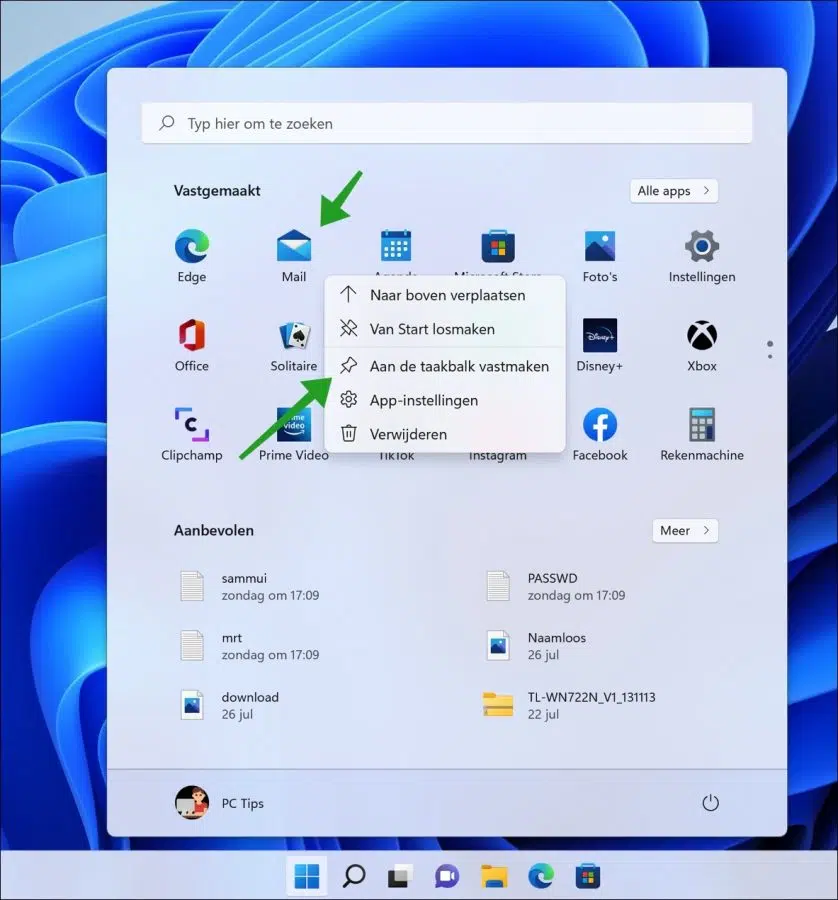Expand Meer recommended items
Image resolution: width=838 pixels, height=900 pixels.
point(685,531)
